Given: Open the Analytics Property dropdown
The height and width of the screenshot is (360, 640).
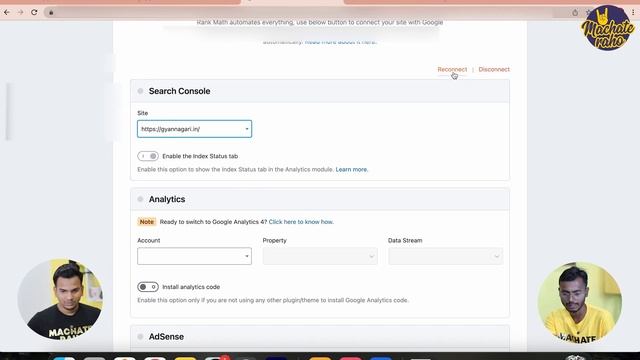Looking at the screenshot, I should click(320, 256).
